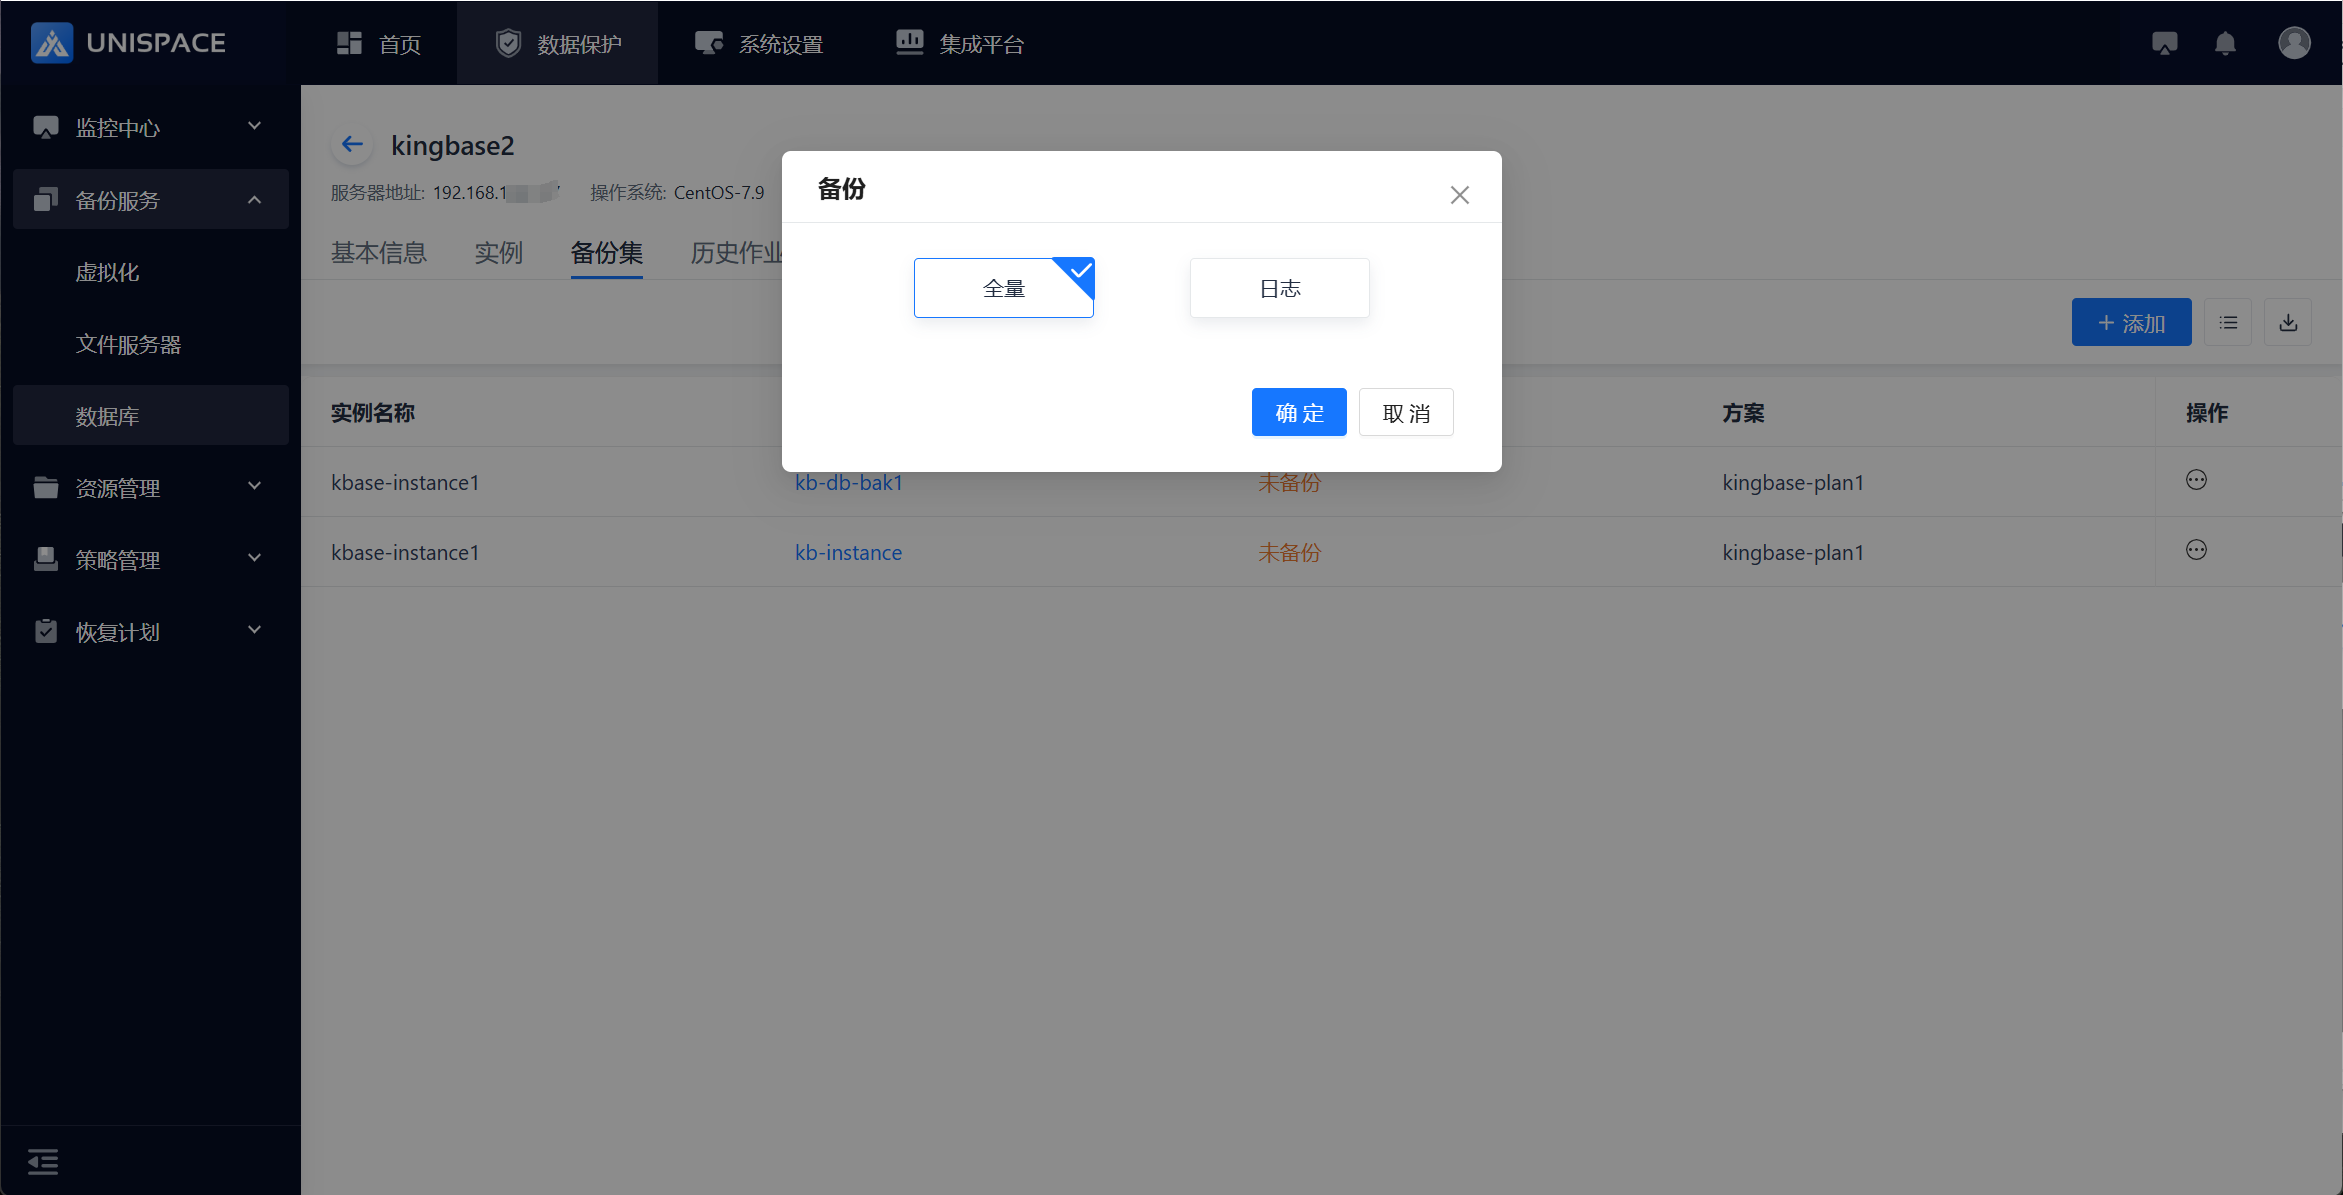Screen dimensions: 2343x1195
Task: Collapse the 备份服务 sidebar menu
Action: 150,200
